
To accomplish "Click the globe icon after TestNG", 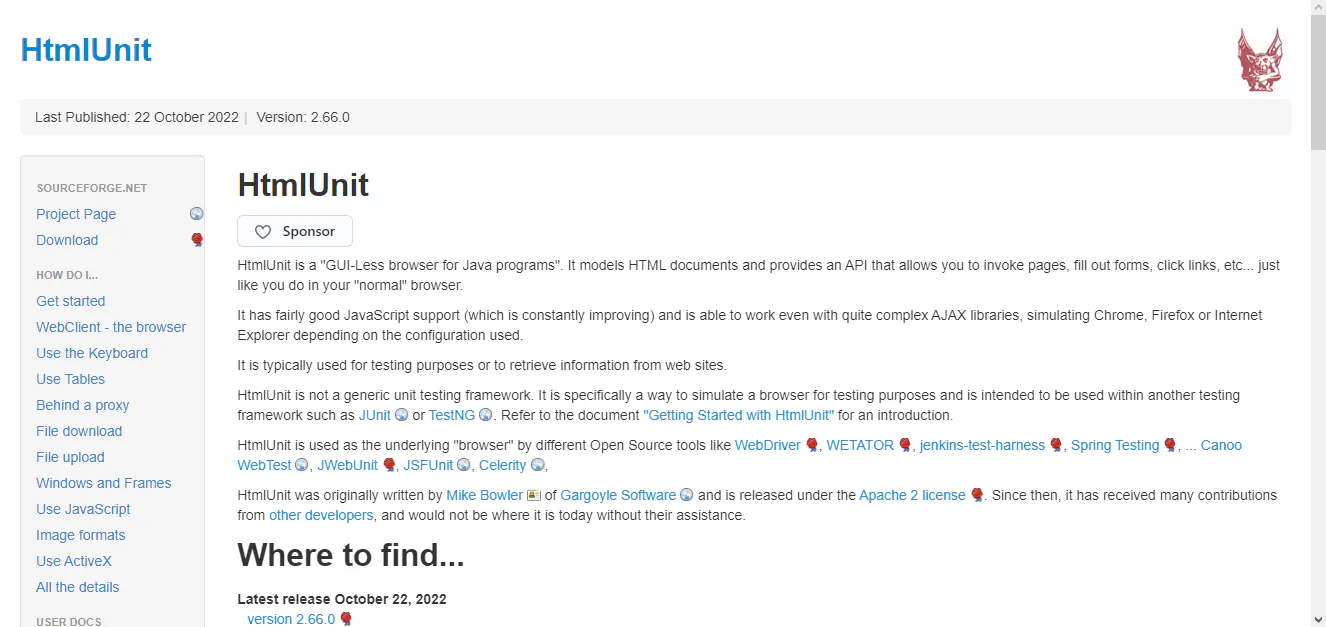I will [x=485, y=414].
